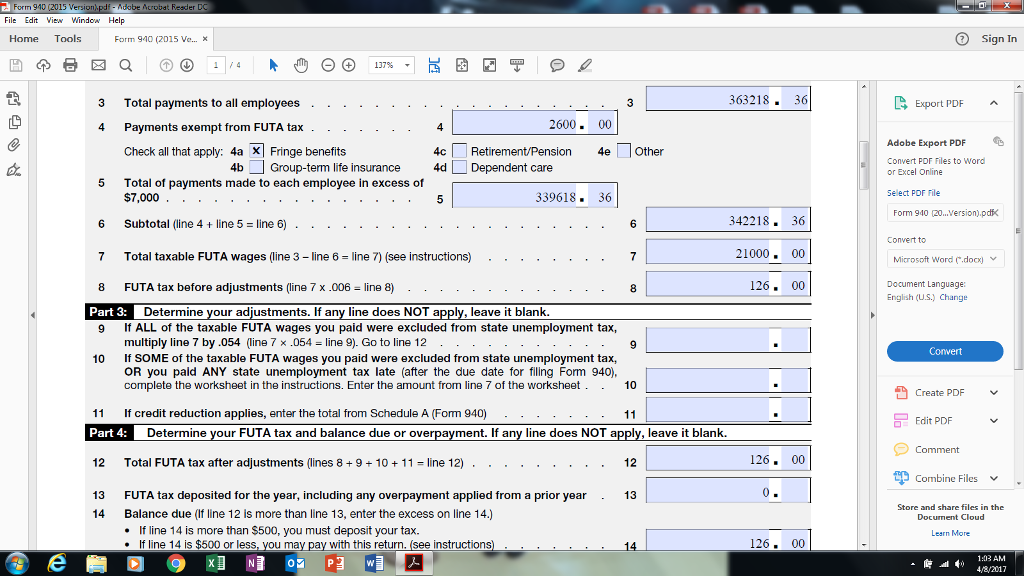
Task: Click the Sign In link
Action: tap(999, 39)
